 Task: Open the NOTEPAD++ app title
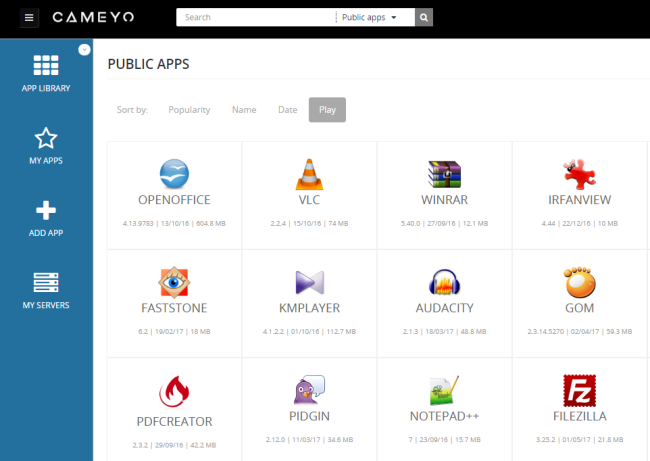(x=444, y=416)
